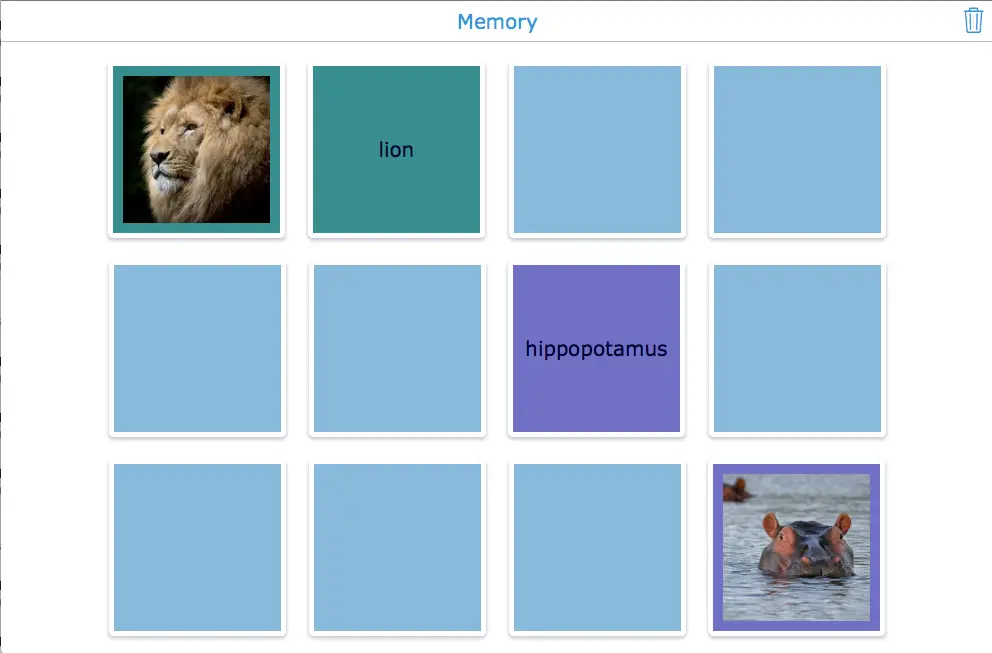
Task: Click the Memory title text
Action: [497, 22]
